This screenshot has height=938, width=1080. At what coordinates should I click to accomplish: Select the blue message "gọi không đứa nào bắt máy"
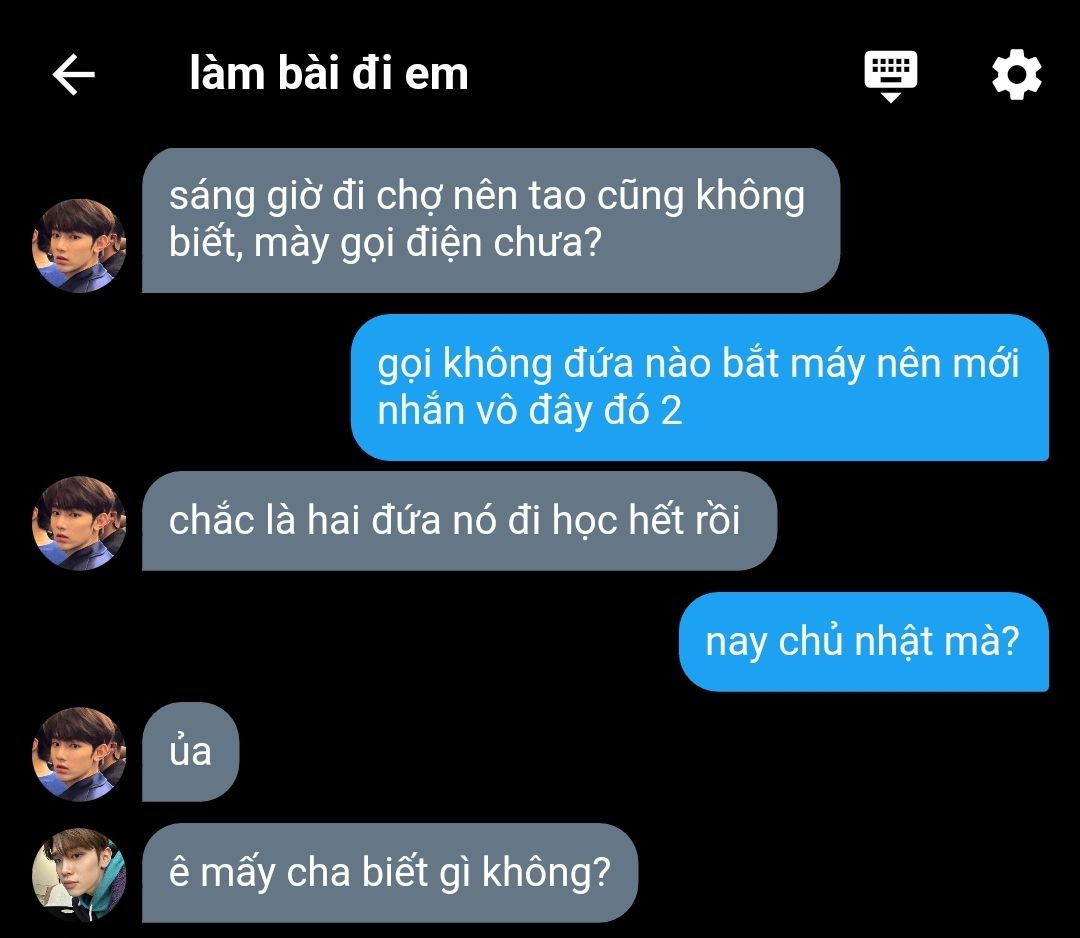[x=700, y=387]
